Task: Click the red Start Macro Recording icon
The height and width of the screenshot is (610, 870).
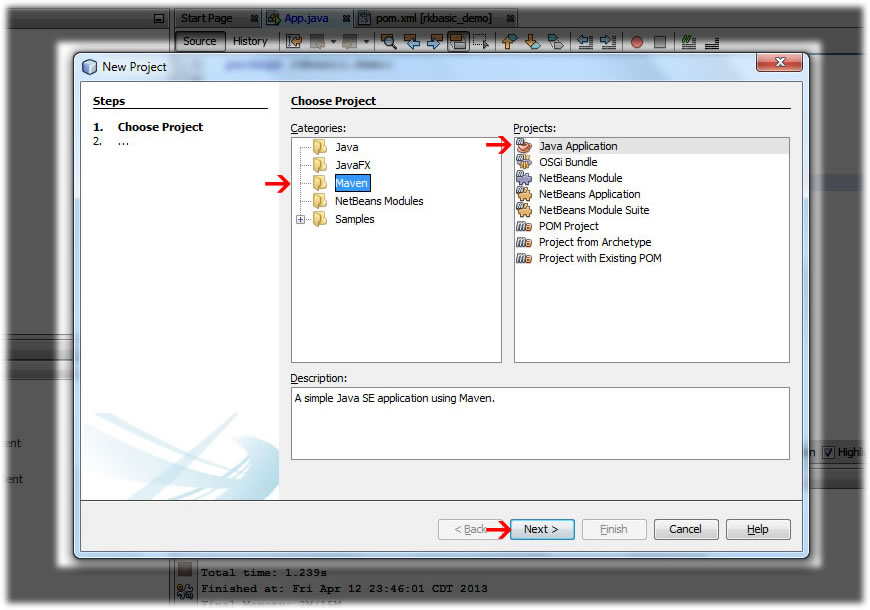Action: click(x=637, y=42)
